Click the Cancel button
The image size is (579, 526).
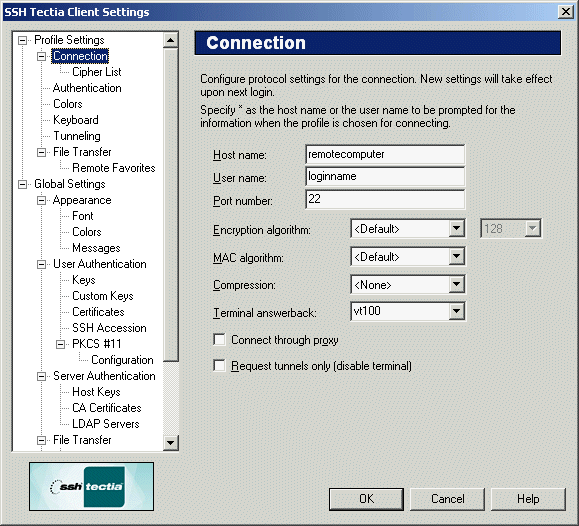448,499
